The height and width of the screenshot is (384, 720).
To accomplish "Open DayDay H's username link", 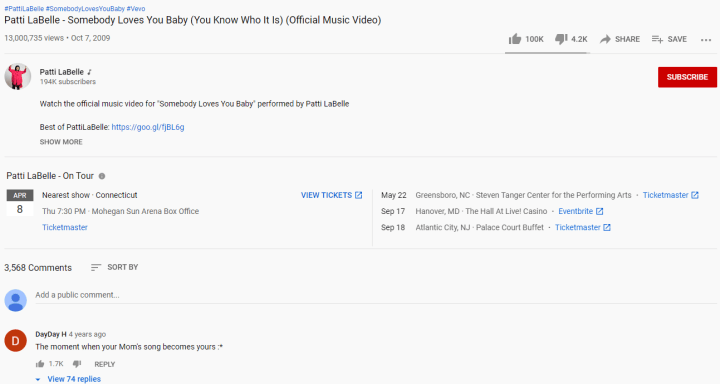I will [x=51, y=334].
